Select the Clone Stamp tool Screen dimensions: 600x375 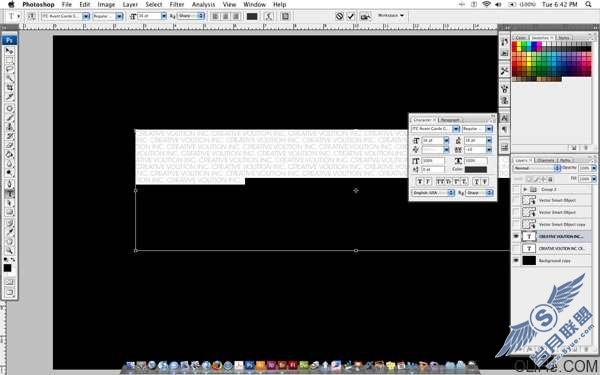click(x=10, y=127)
